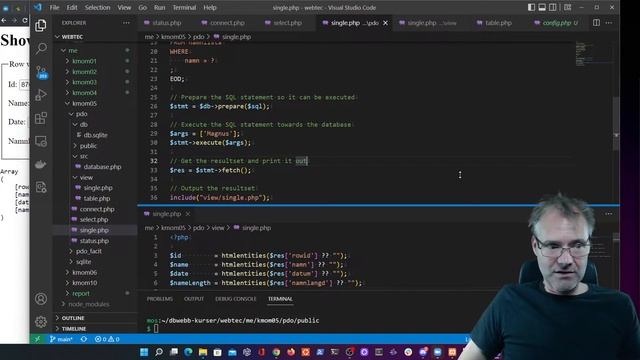Open Manage gear settings icon

pos(40,322)
